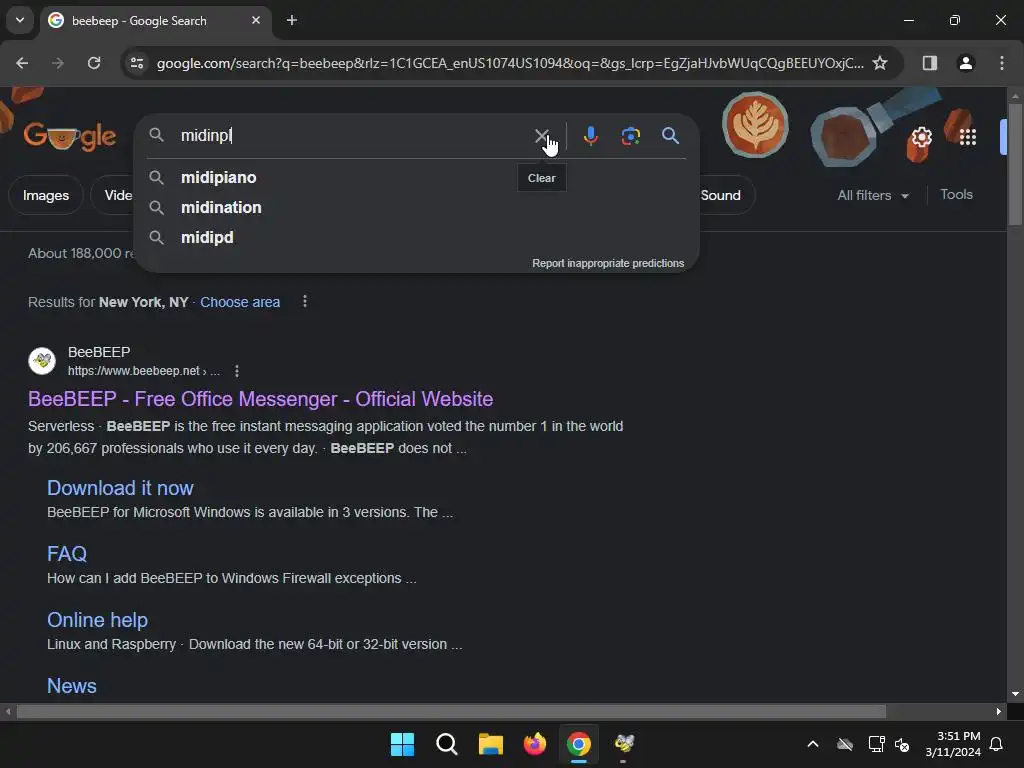1024x768 pixels.
Task: Switch to Videos results tab
Action: (114, 195)
